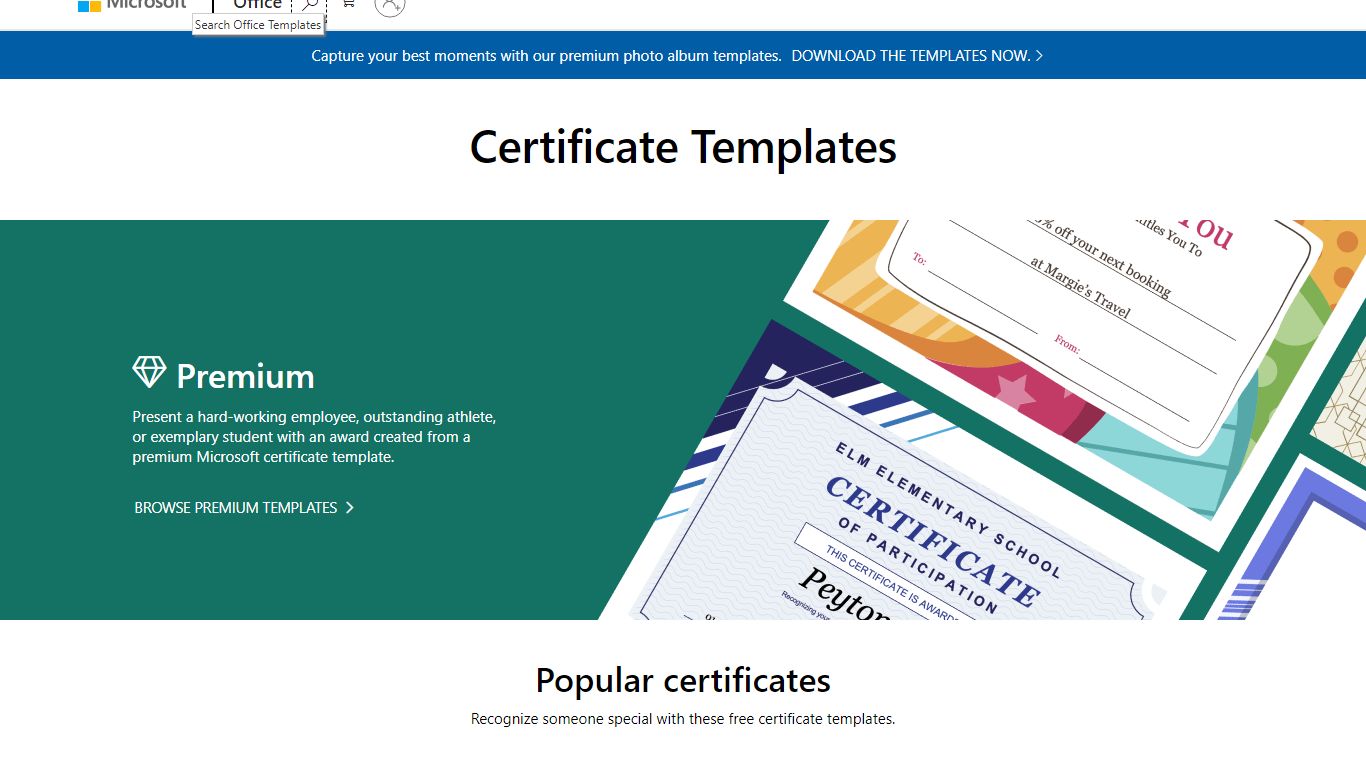Click Browse Premium Templates link

[x=244, y=508]
